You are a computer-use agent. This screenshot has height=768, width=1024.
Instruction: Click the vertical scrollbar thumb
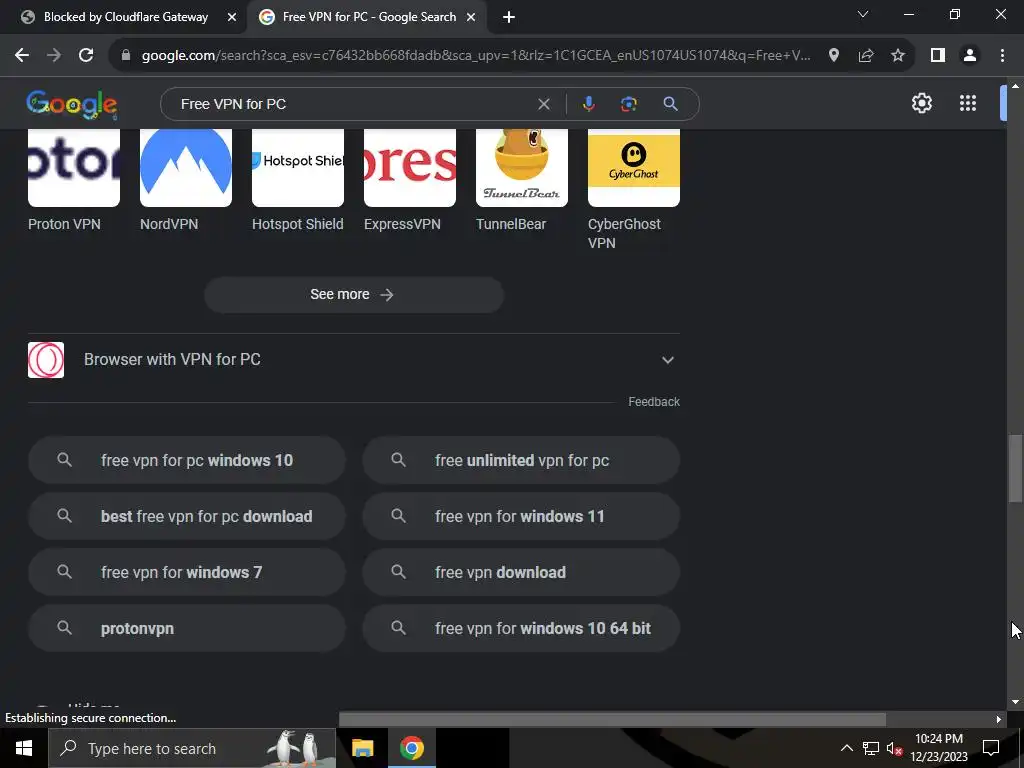click(1015, 468)
